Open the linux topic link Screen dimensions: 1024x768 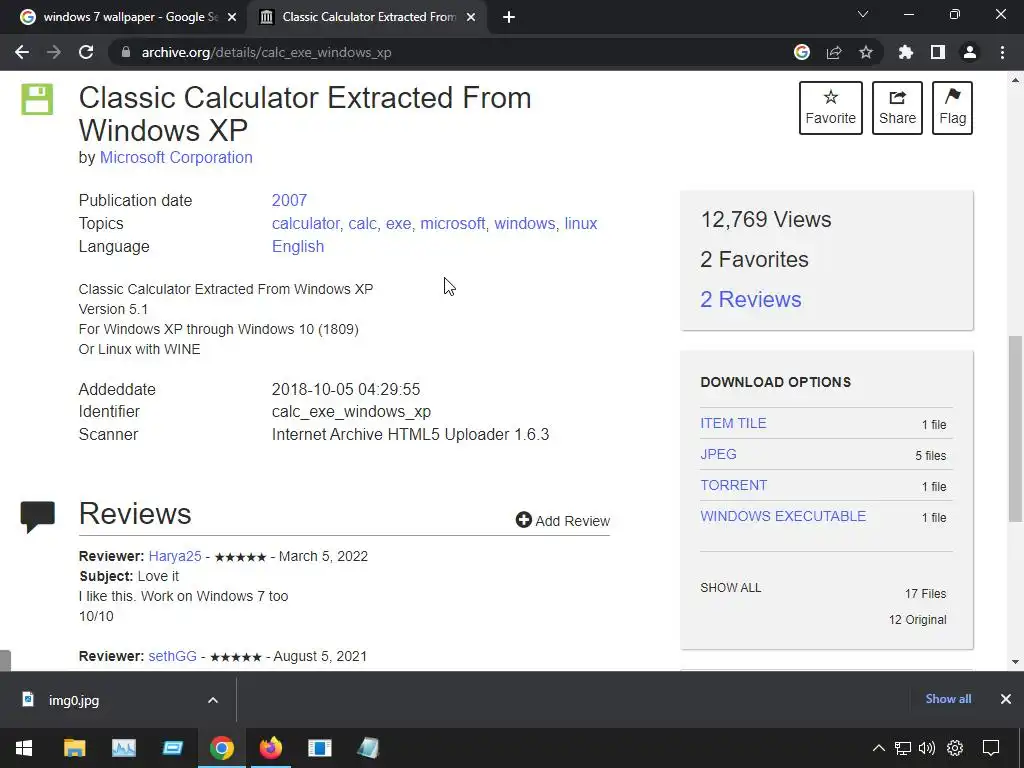[x=581, y=223]
